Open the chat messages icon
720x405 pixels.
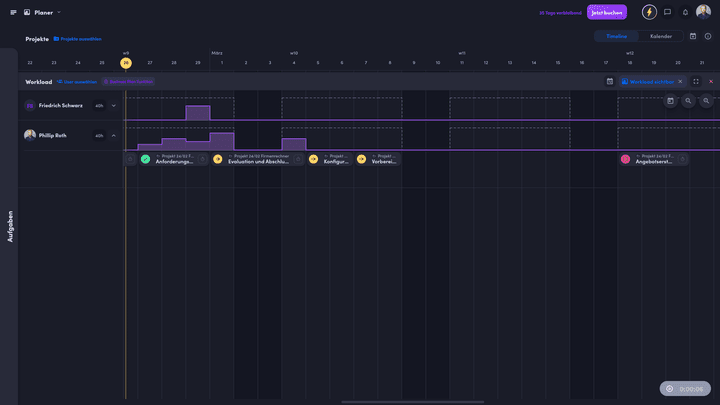click(667, 12)
